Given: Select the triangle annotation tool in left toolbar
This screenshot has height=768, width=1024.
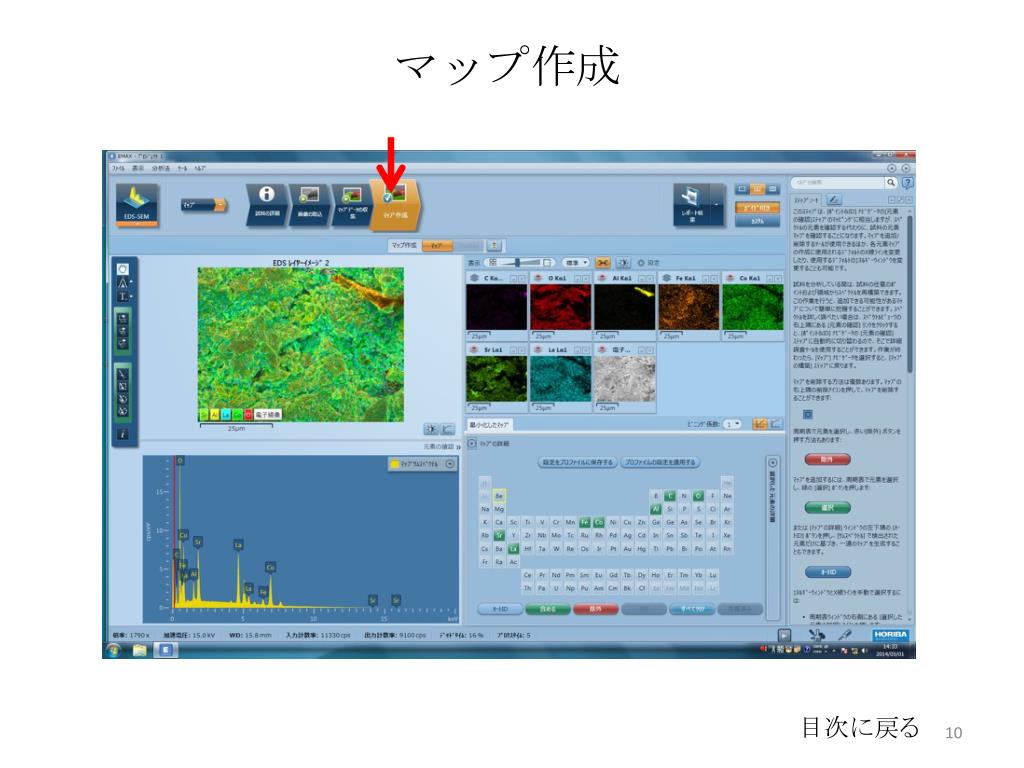Looking at the screenshot, I should tap(122, 283).
